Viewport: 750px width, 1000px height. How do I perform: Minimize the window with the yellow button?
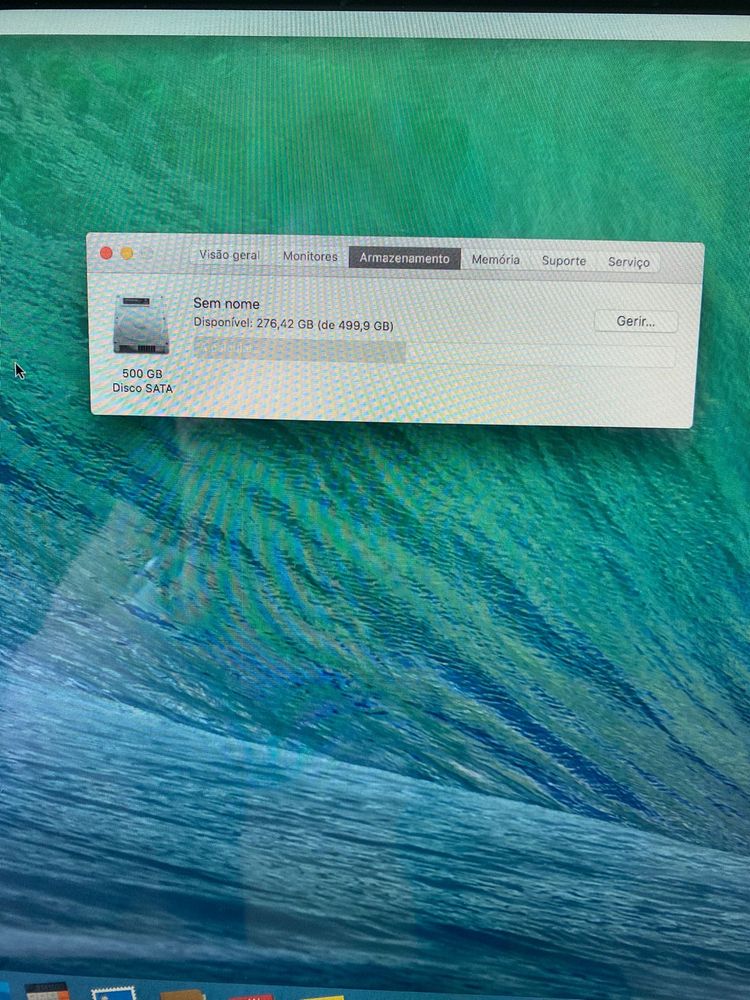[127, 254]
